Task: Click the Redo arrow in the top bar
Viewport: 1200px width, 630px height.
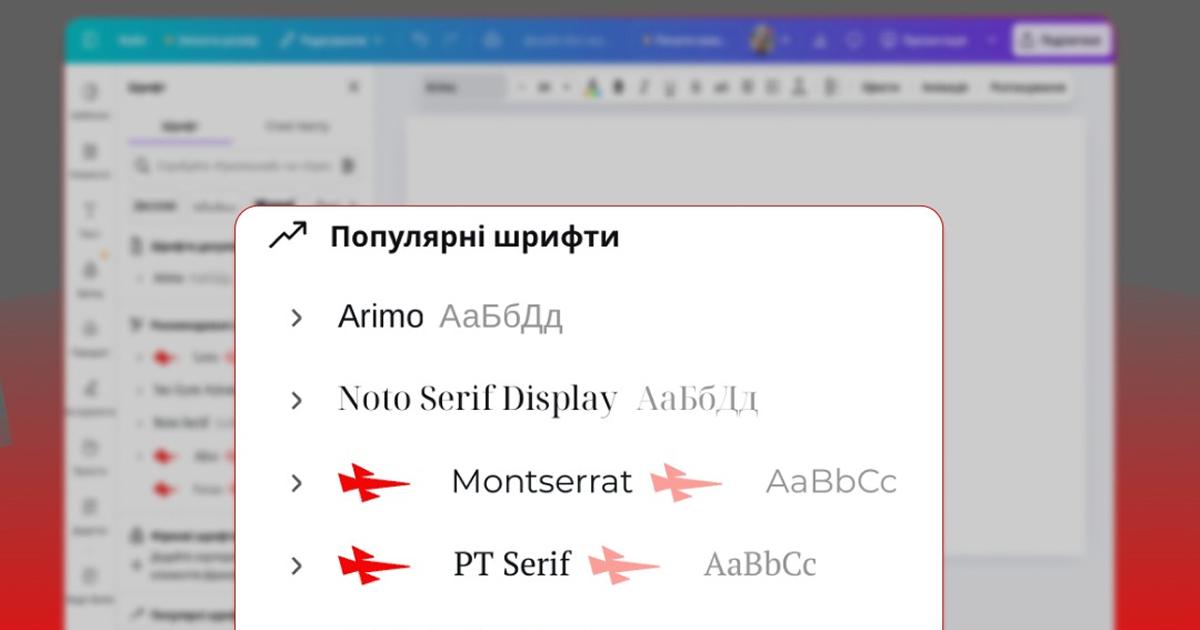Action: (449, 40)
